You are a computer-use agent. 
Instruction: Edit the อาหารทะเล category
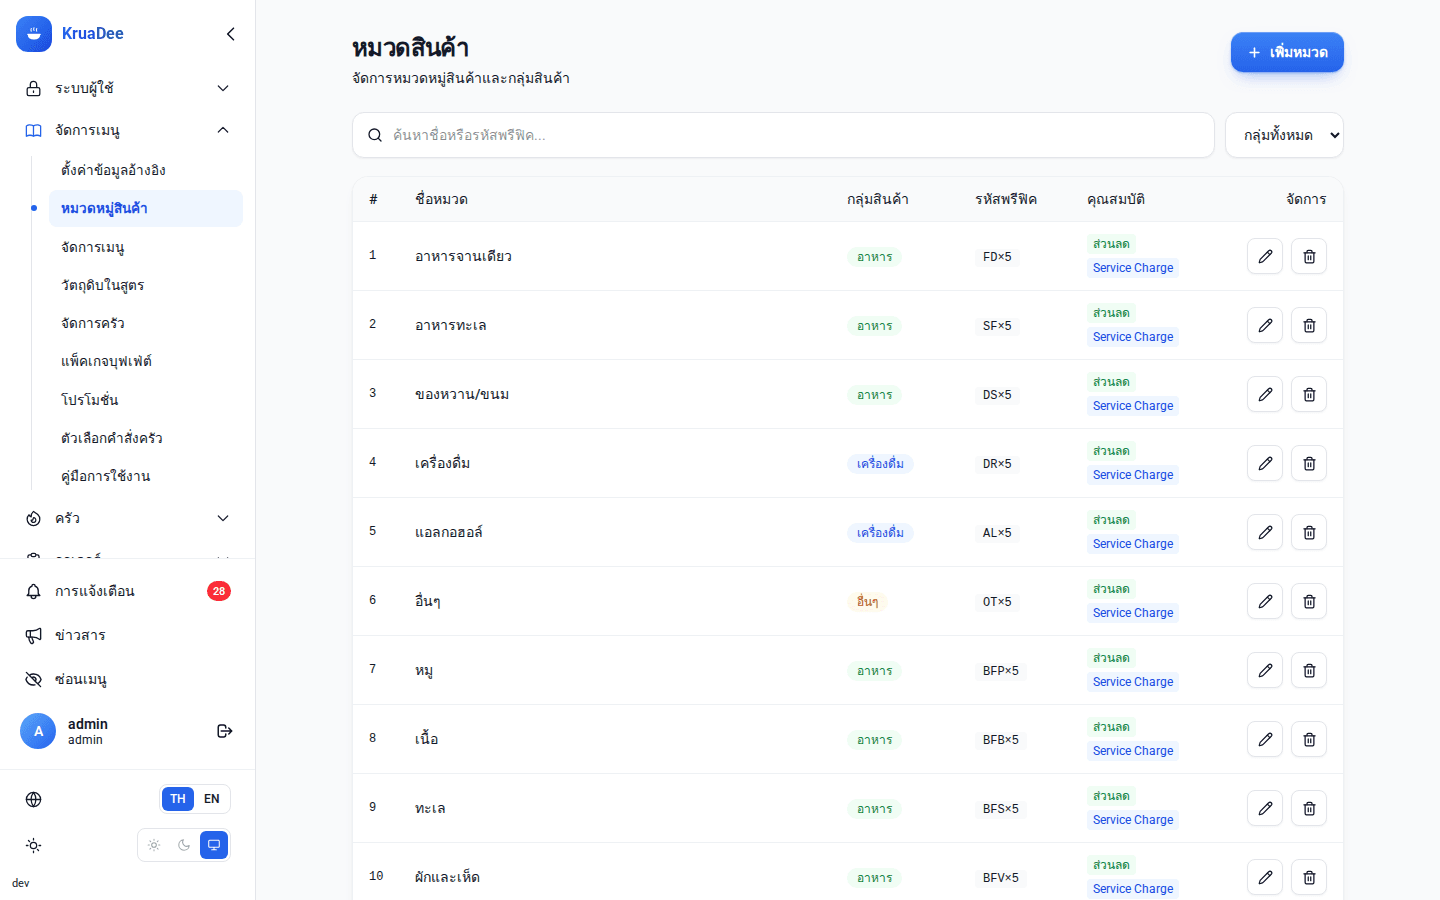click(1265, 326)
